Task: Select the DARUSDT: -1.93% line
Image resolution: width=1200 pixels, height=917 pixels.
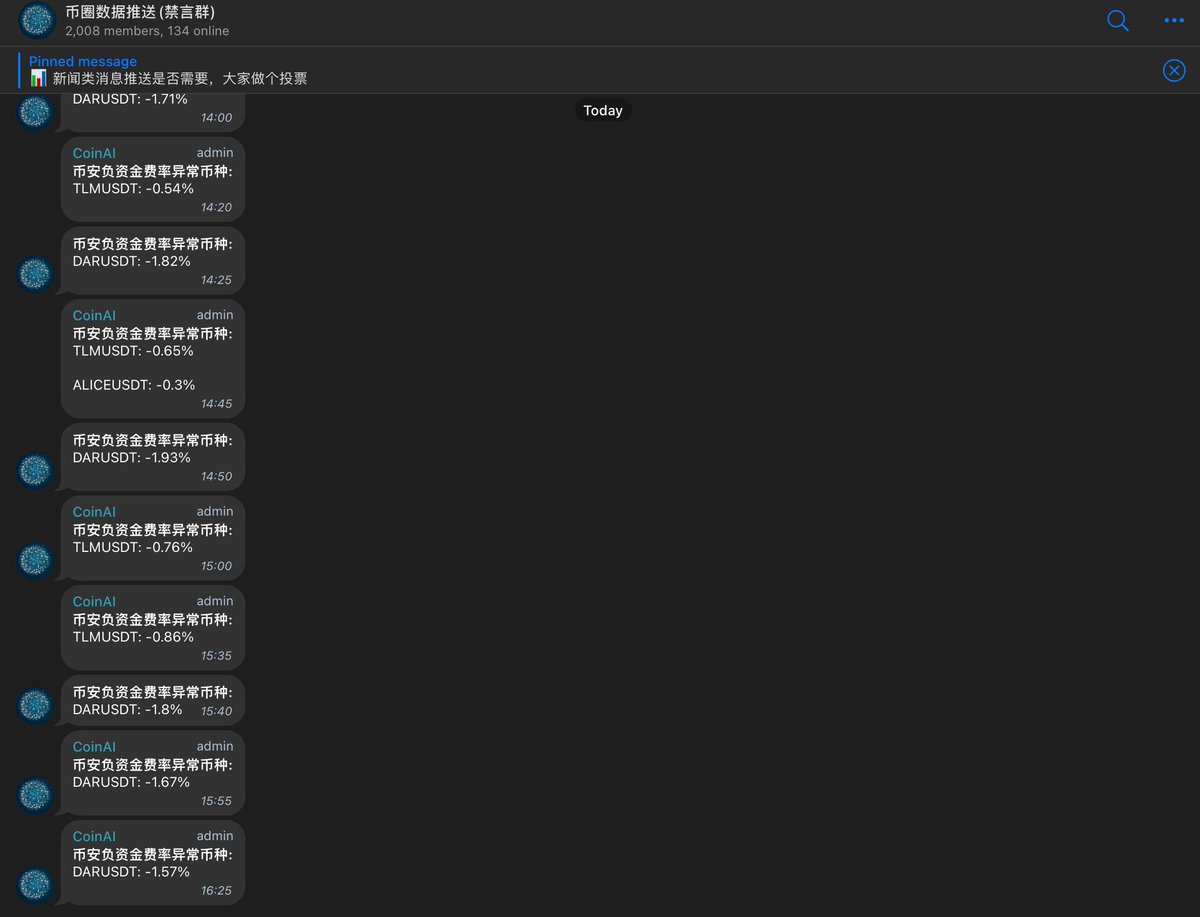Action: (131, 457)
